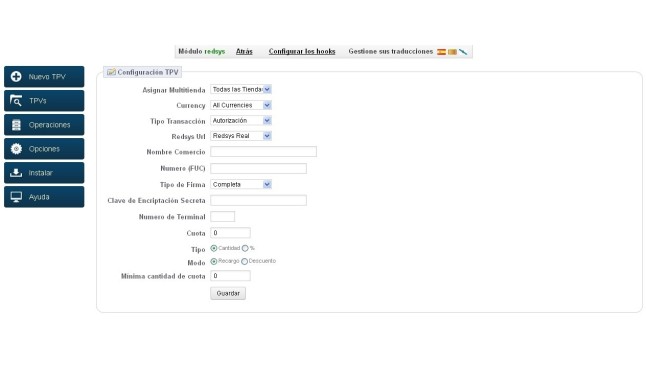Screen dimensions: 646x366
Task: Click the monitor icon on Ayuda
Action: pos(16,197)
